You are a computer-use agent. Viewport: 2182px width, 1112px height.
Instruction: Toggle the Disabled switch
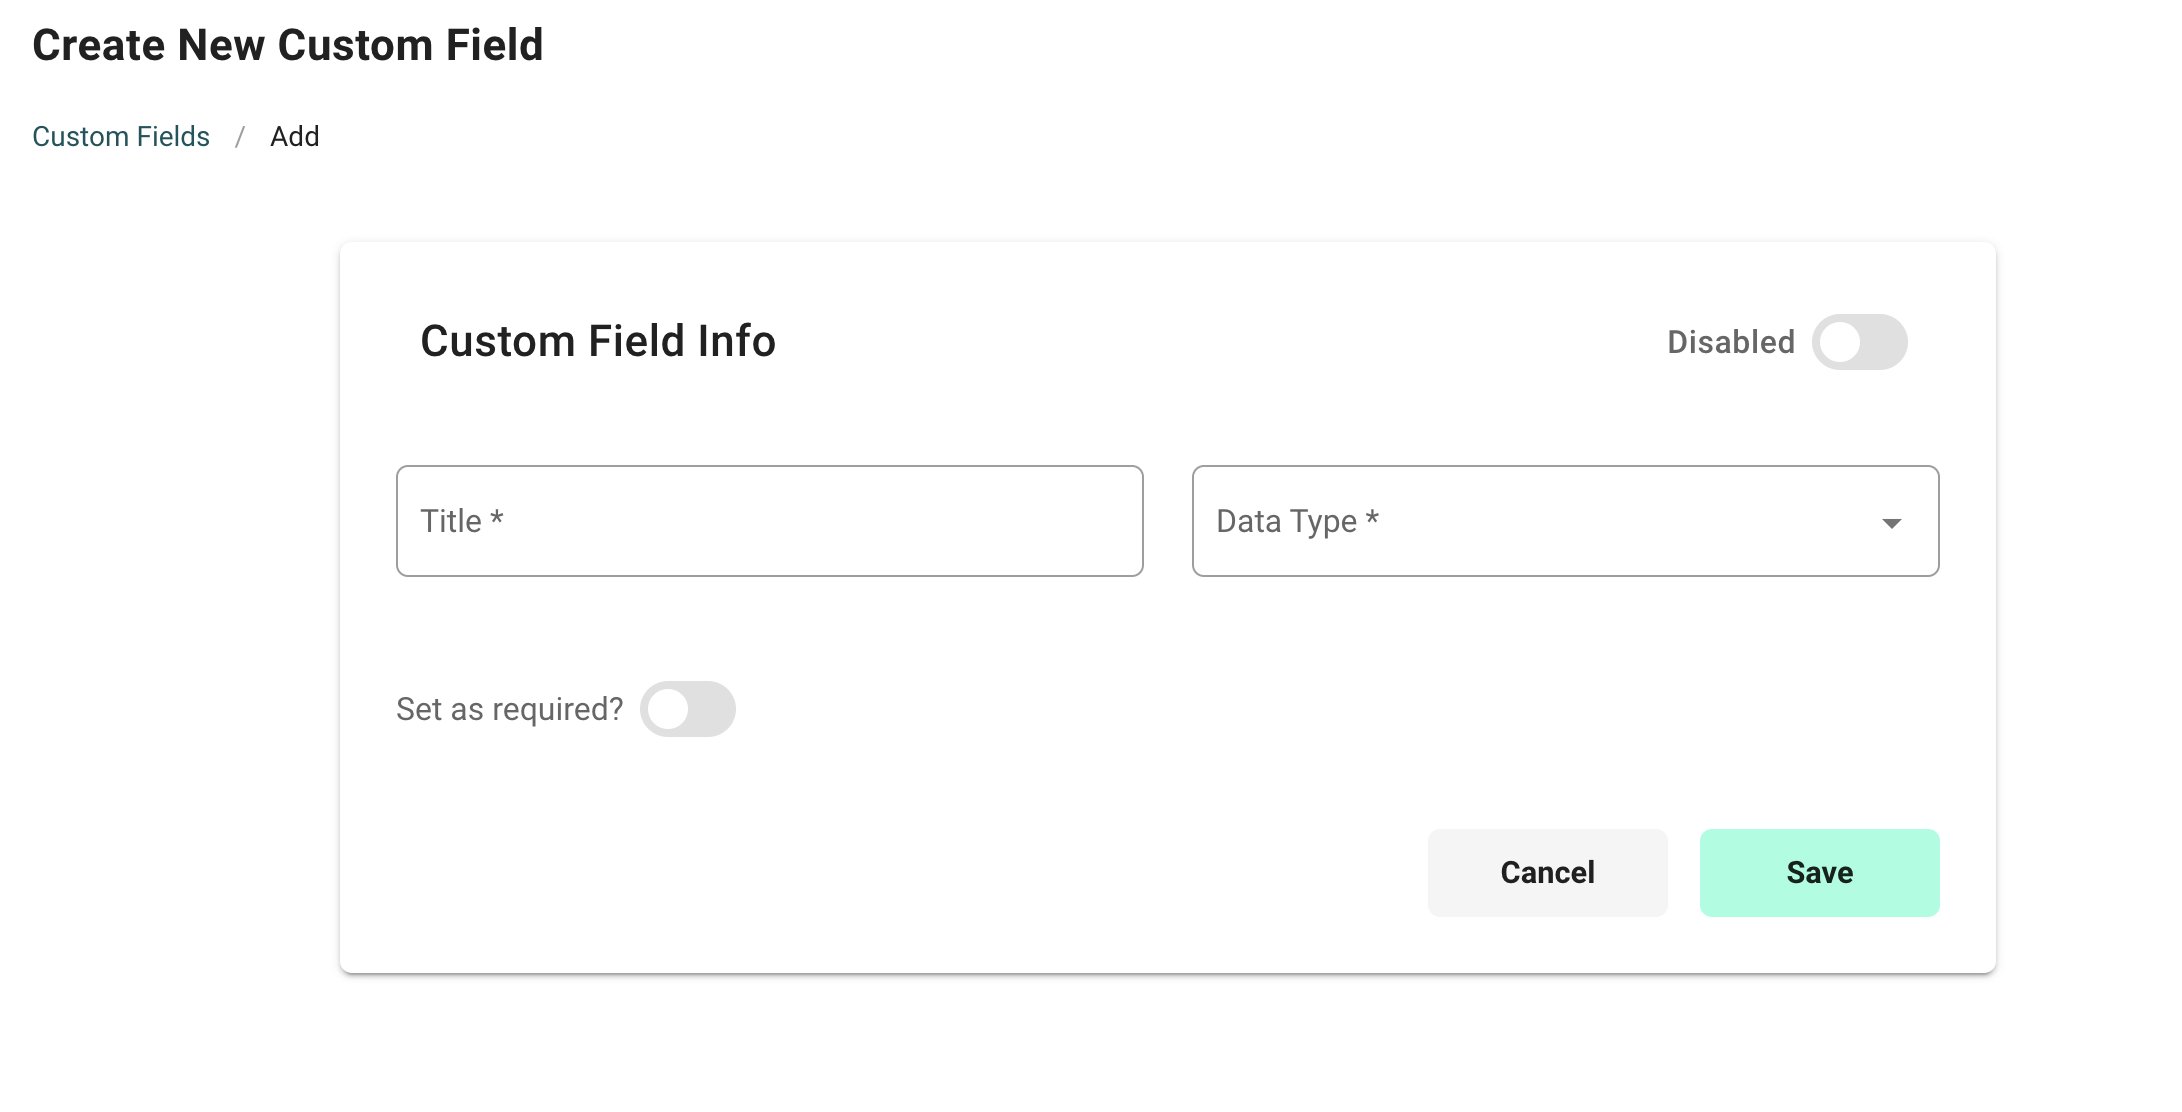pyautogui.click(x=1859, y=342)
